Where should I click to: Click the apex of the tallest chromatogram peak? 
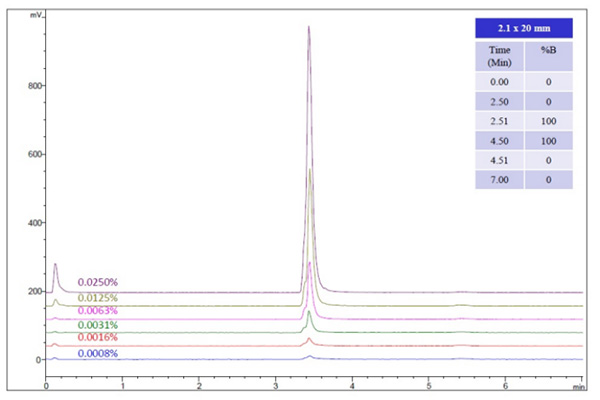coord(309,27)
